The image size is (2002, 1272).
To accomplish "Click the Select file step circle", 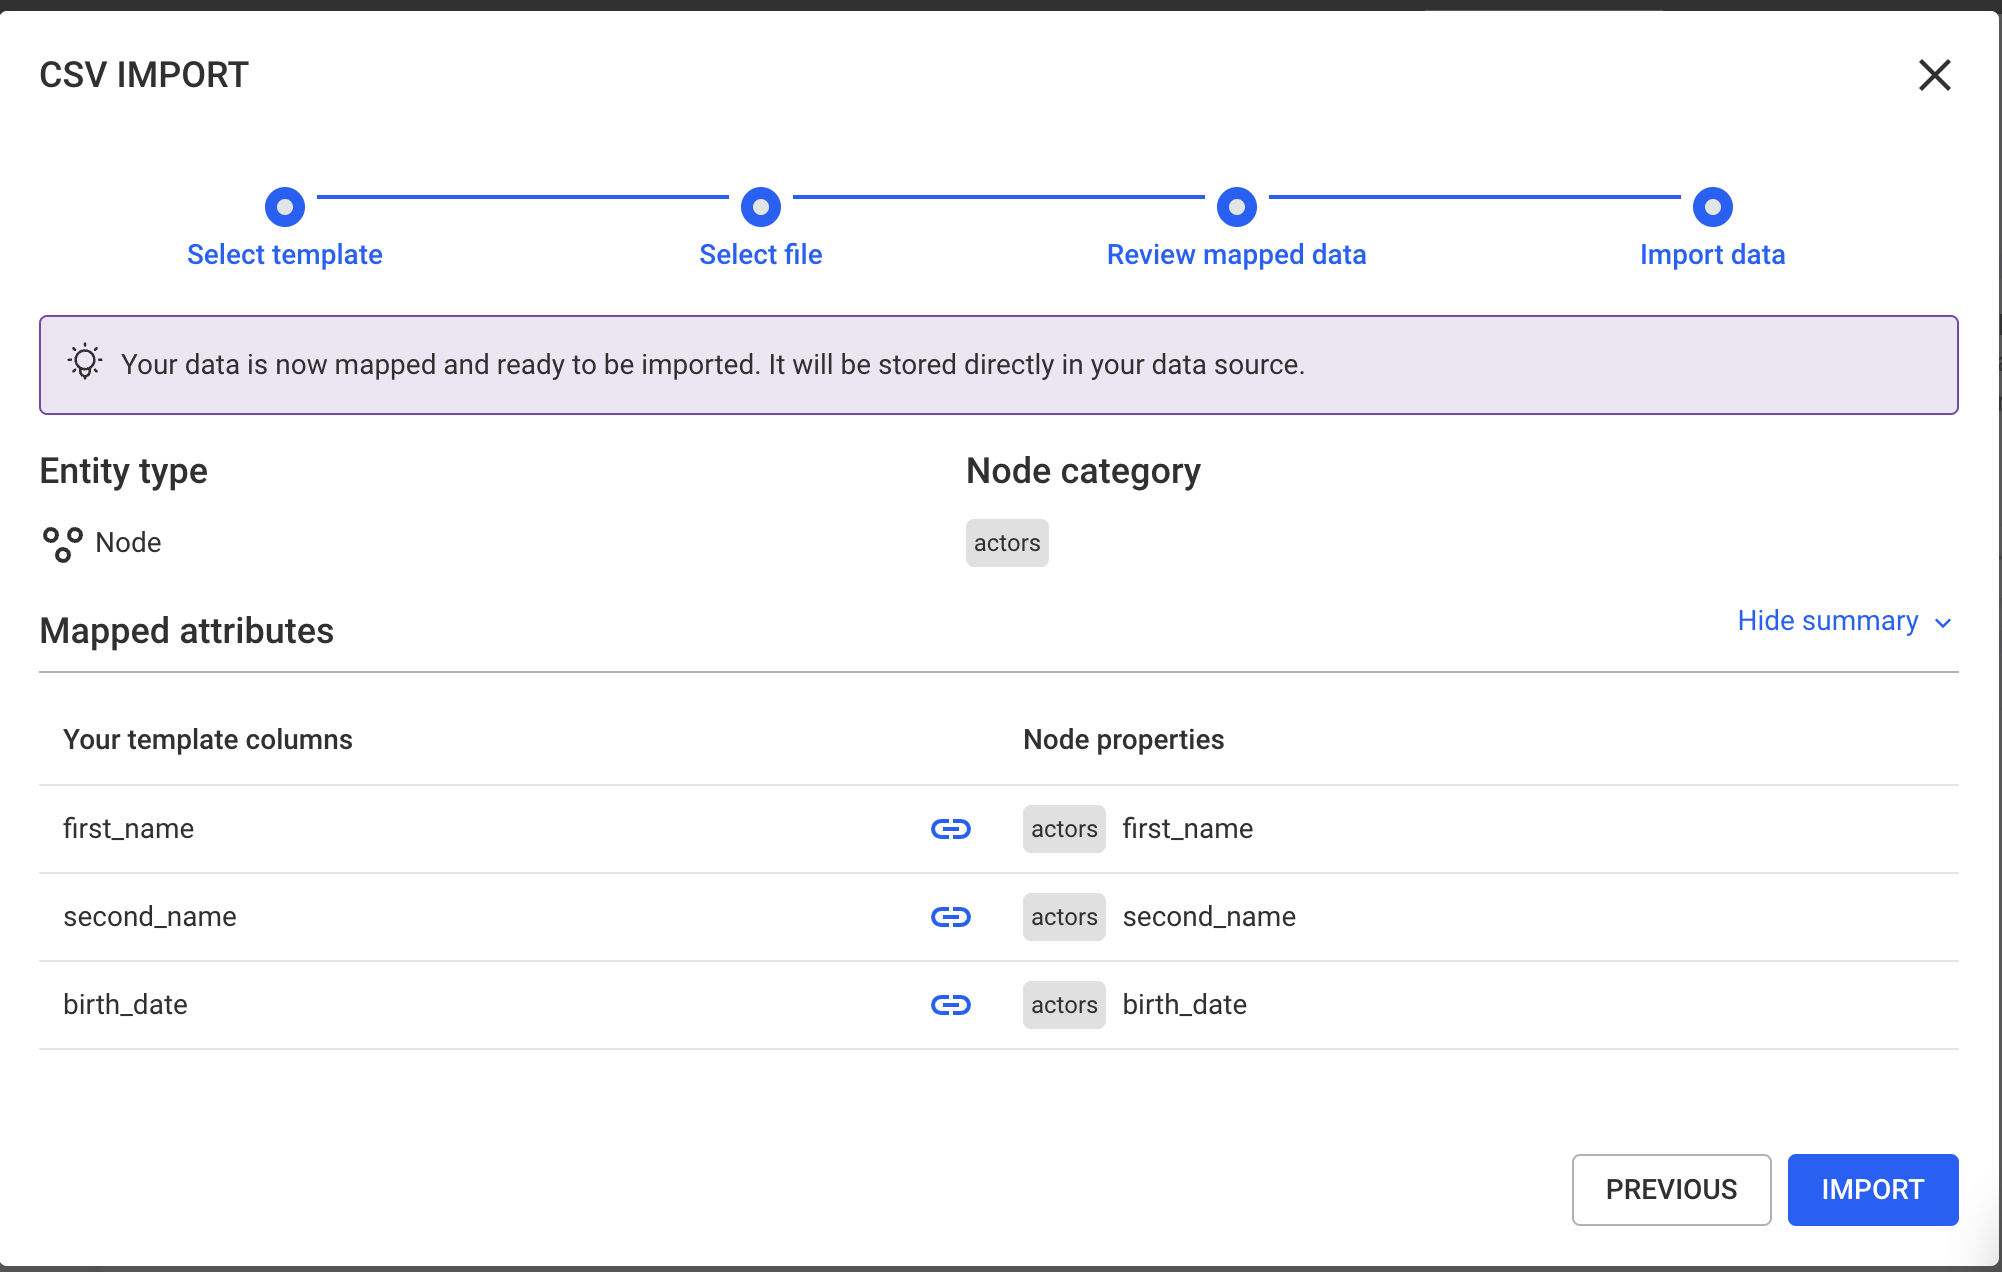I will (761, 207).
